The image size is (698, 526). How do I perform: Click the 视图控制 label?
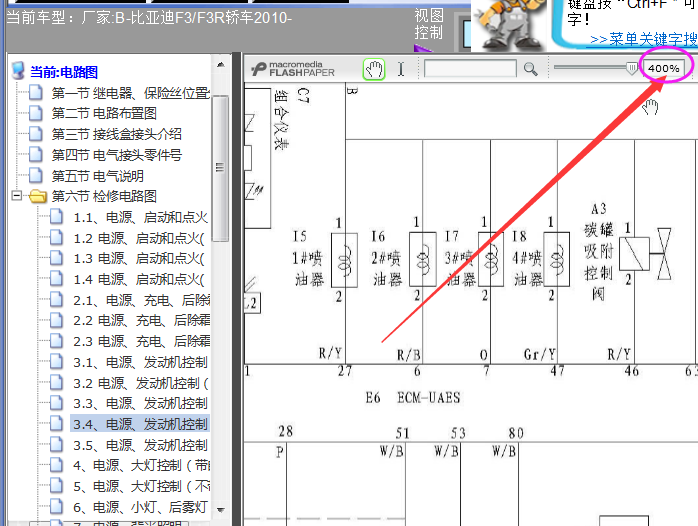tap(429, 24)
